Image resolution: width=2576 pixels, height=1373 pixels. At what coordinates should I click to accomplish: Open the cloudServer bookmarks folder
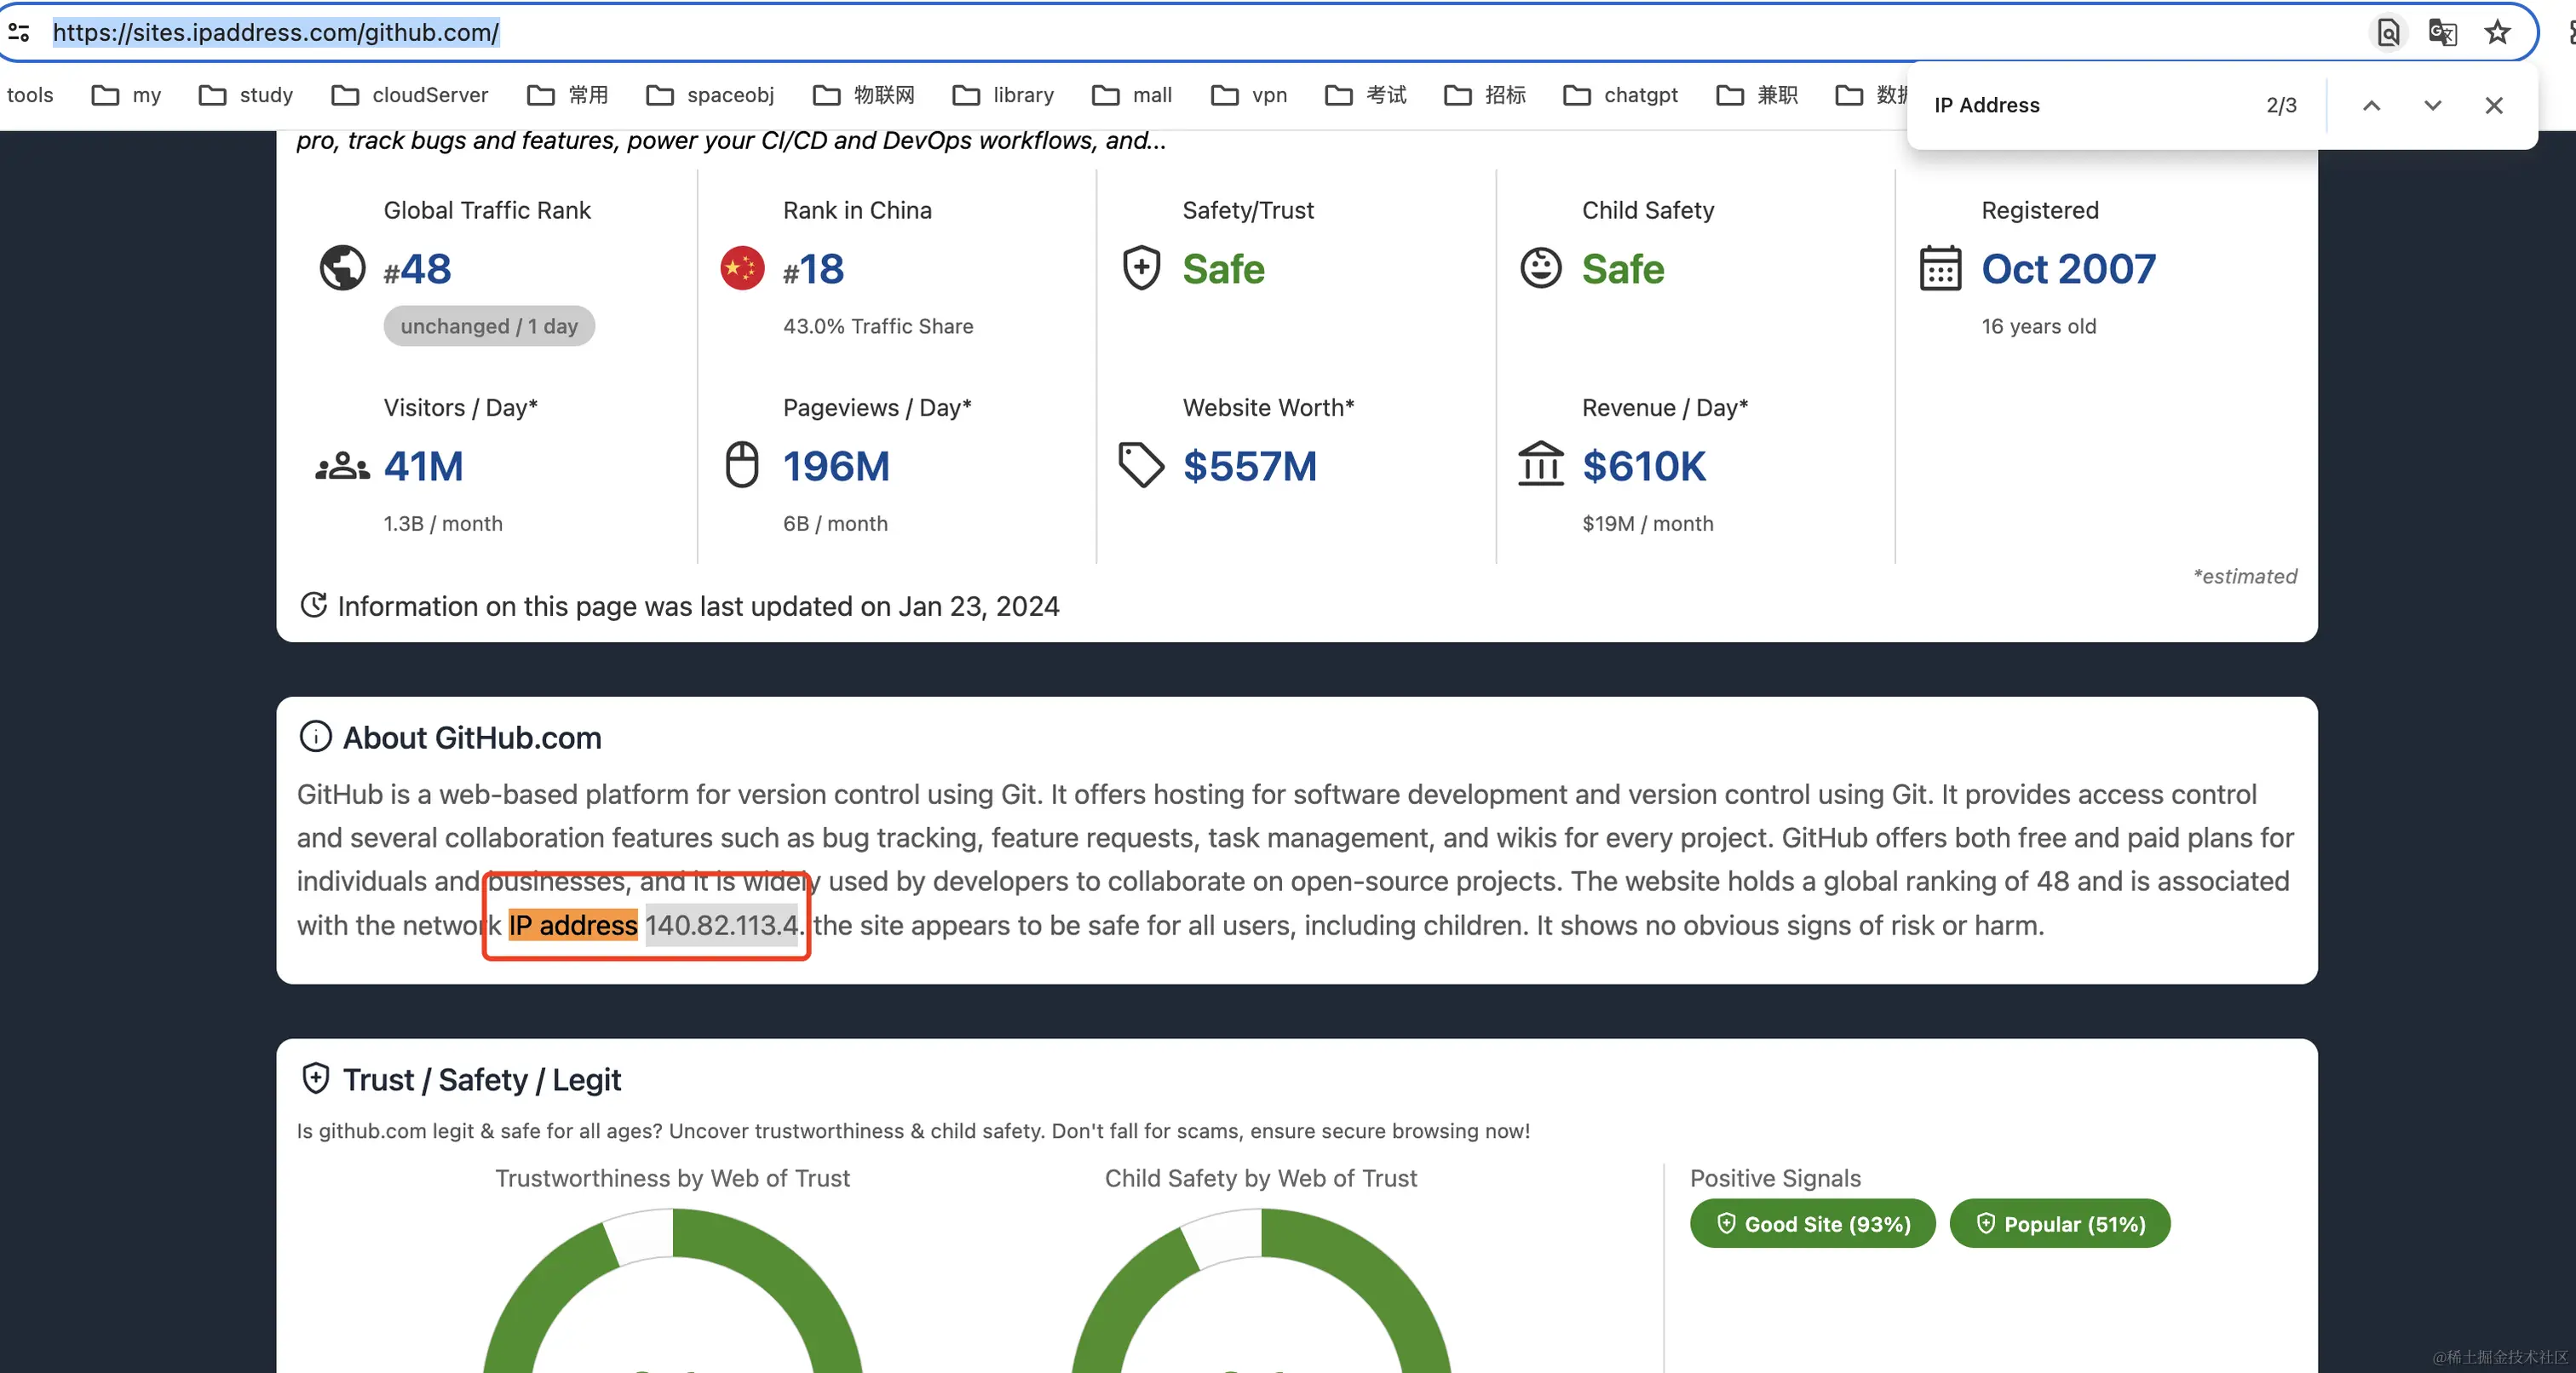click(410, 95)
